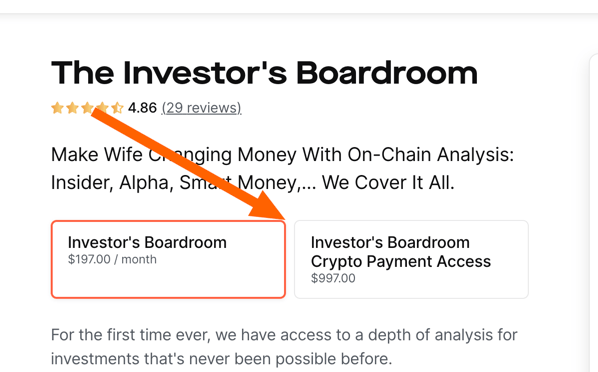
Task: Click the $197.00 / month price label
Action: click(x=112, y=259)
